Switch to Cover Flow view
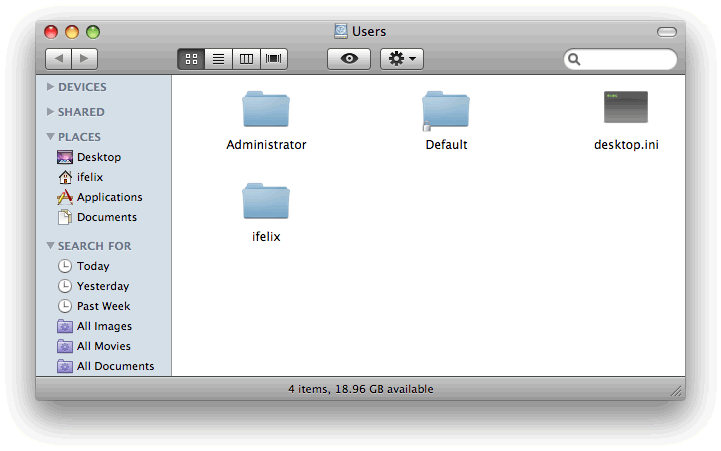This screenshot has height=451, width=721. click(274, 59)
